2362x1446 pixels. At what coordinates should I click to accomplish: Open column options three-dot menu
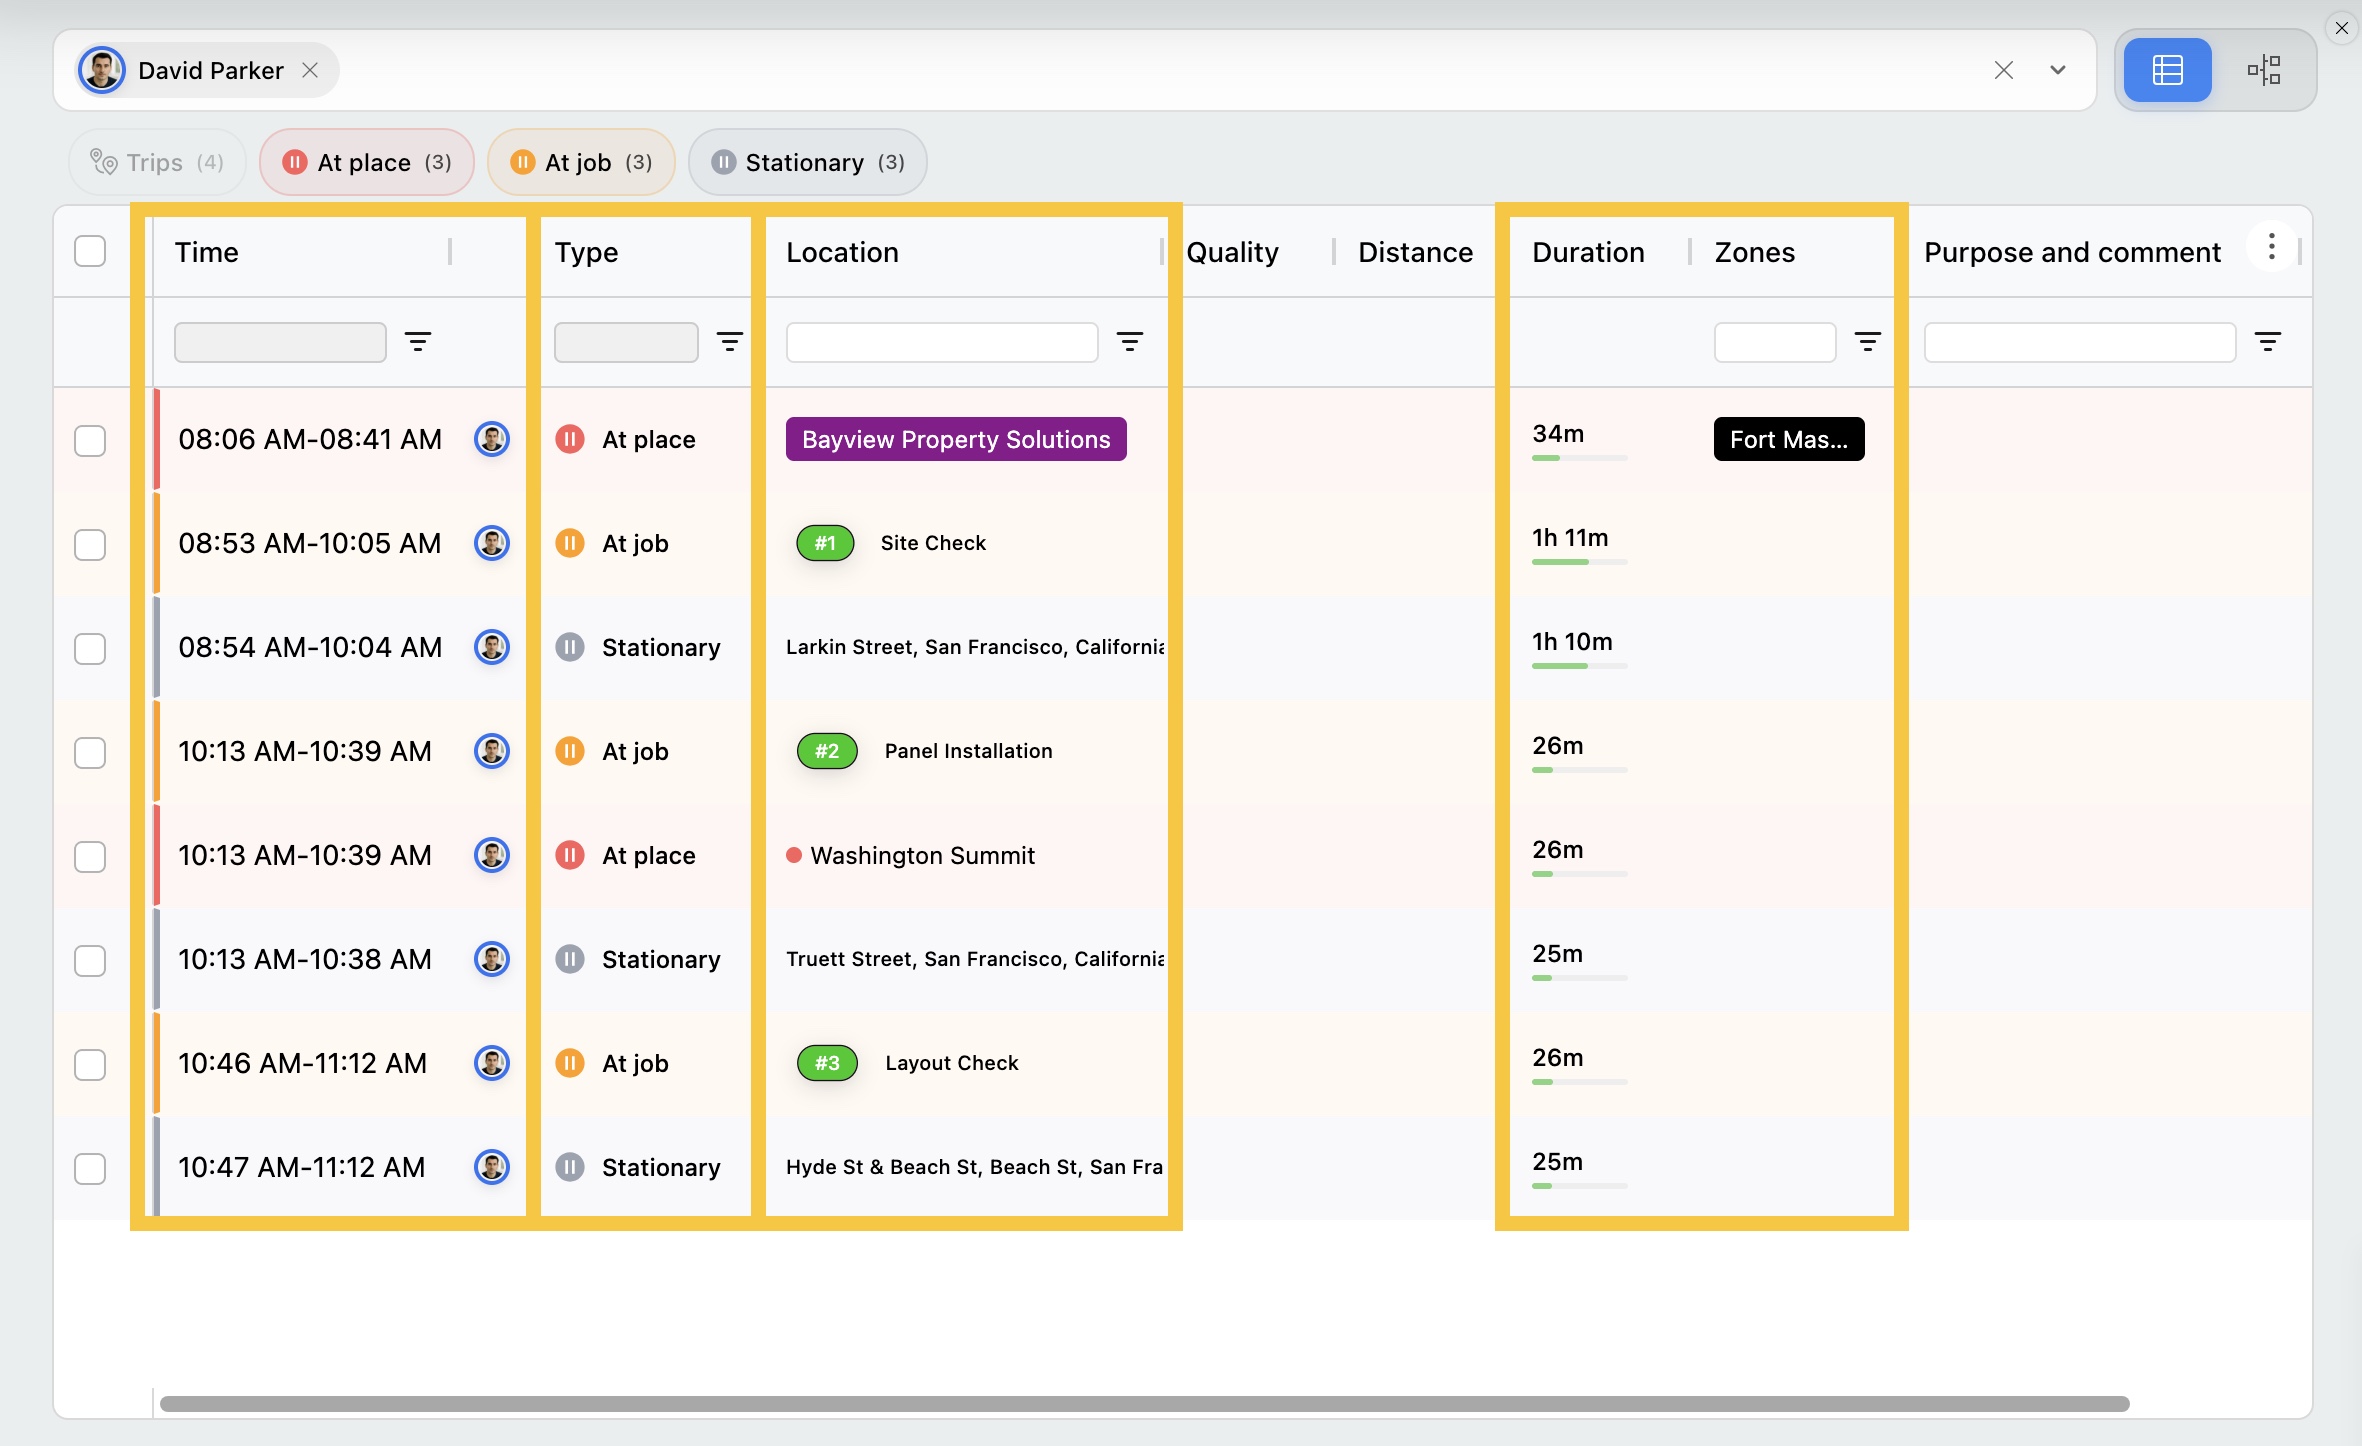[x=2271, y=247]
